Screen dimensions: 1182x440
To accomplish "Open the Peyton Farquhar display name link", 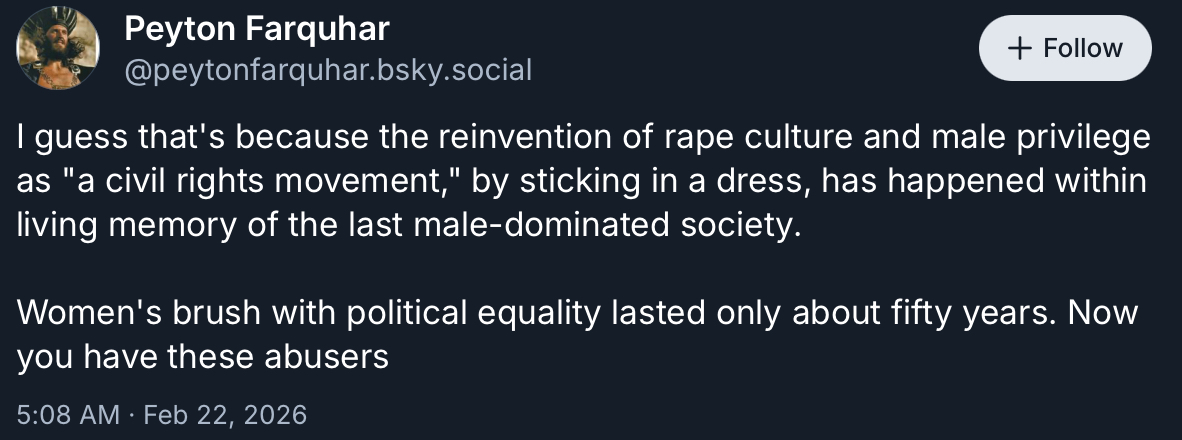I will point(256,30).
